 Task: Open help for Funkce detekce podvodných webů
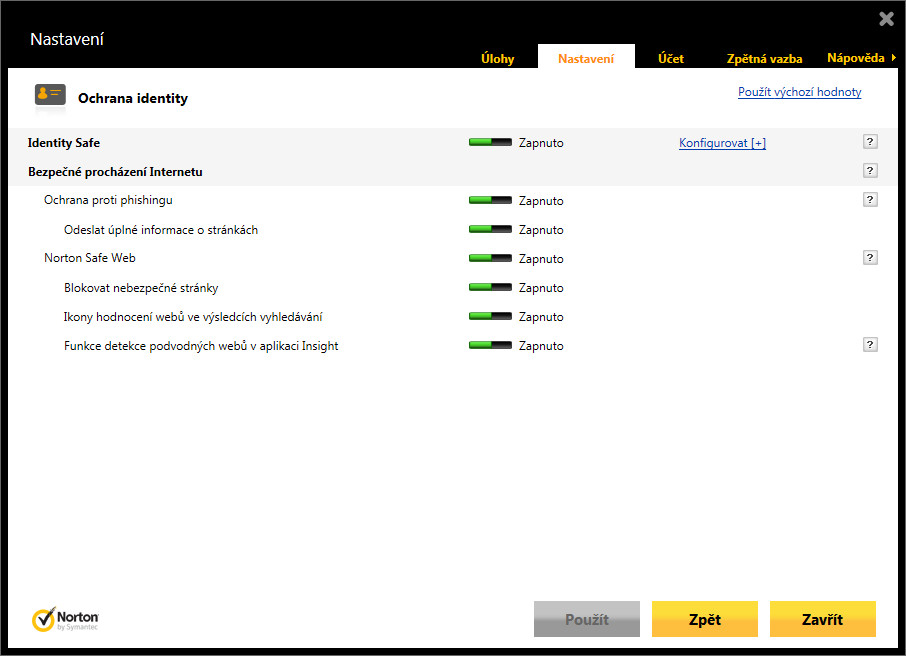coord(870,345)
